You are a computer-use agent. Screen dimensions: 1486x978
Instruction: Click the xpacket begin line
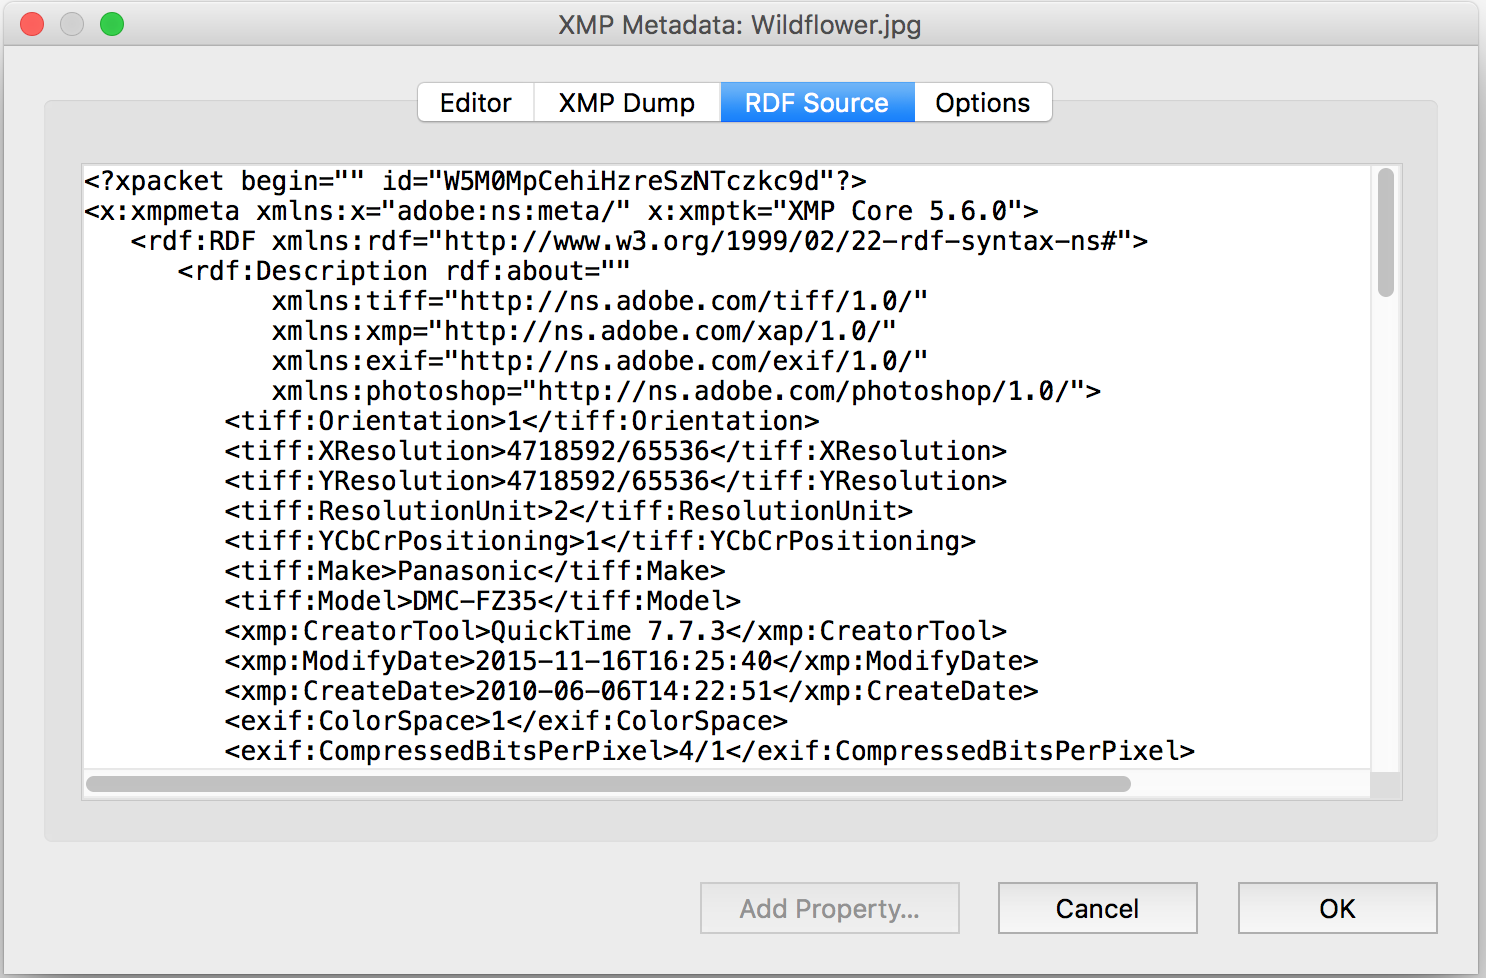(x=475, y=181)
